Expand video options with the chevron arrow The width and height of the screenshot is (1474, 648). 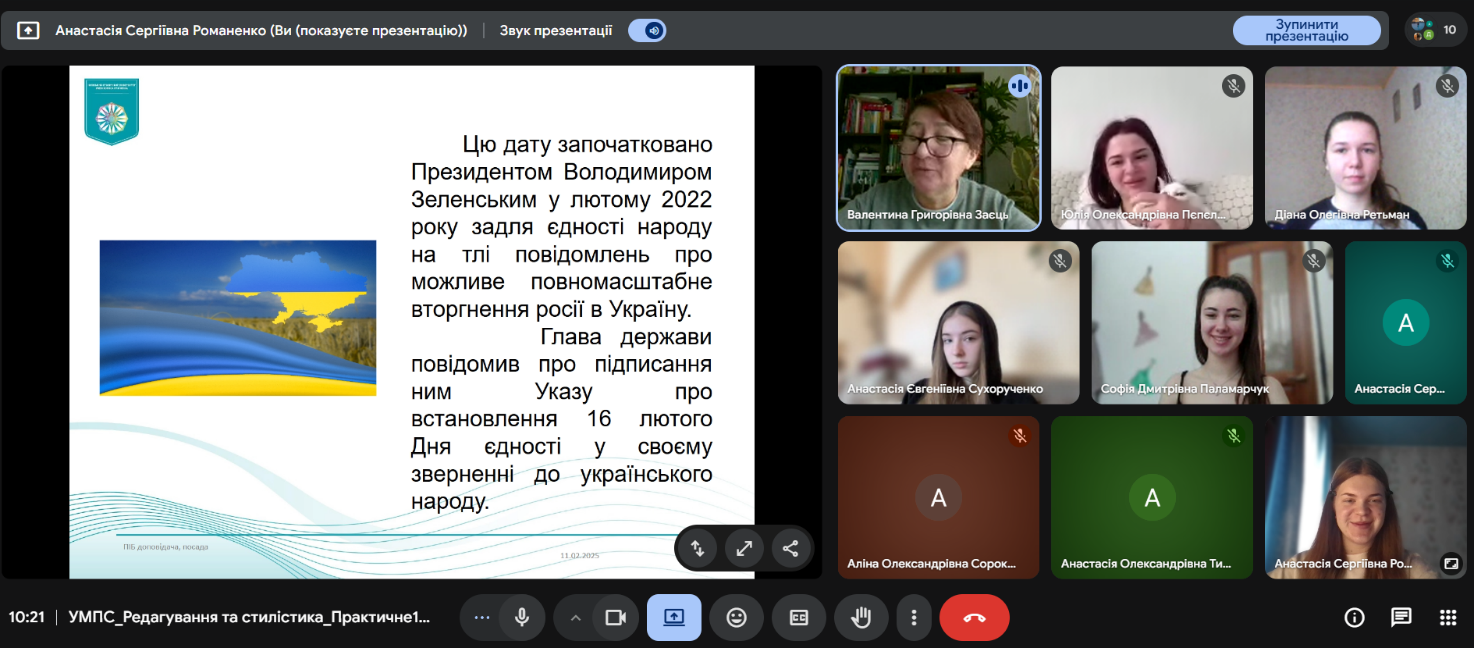coord(575,618)
